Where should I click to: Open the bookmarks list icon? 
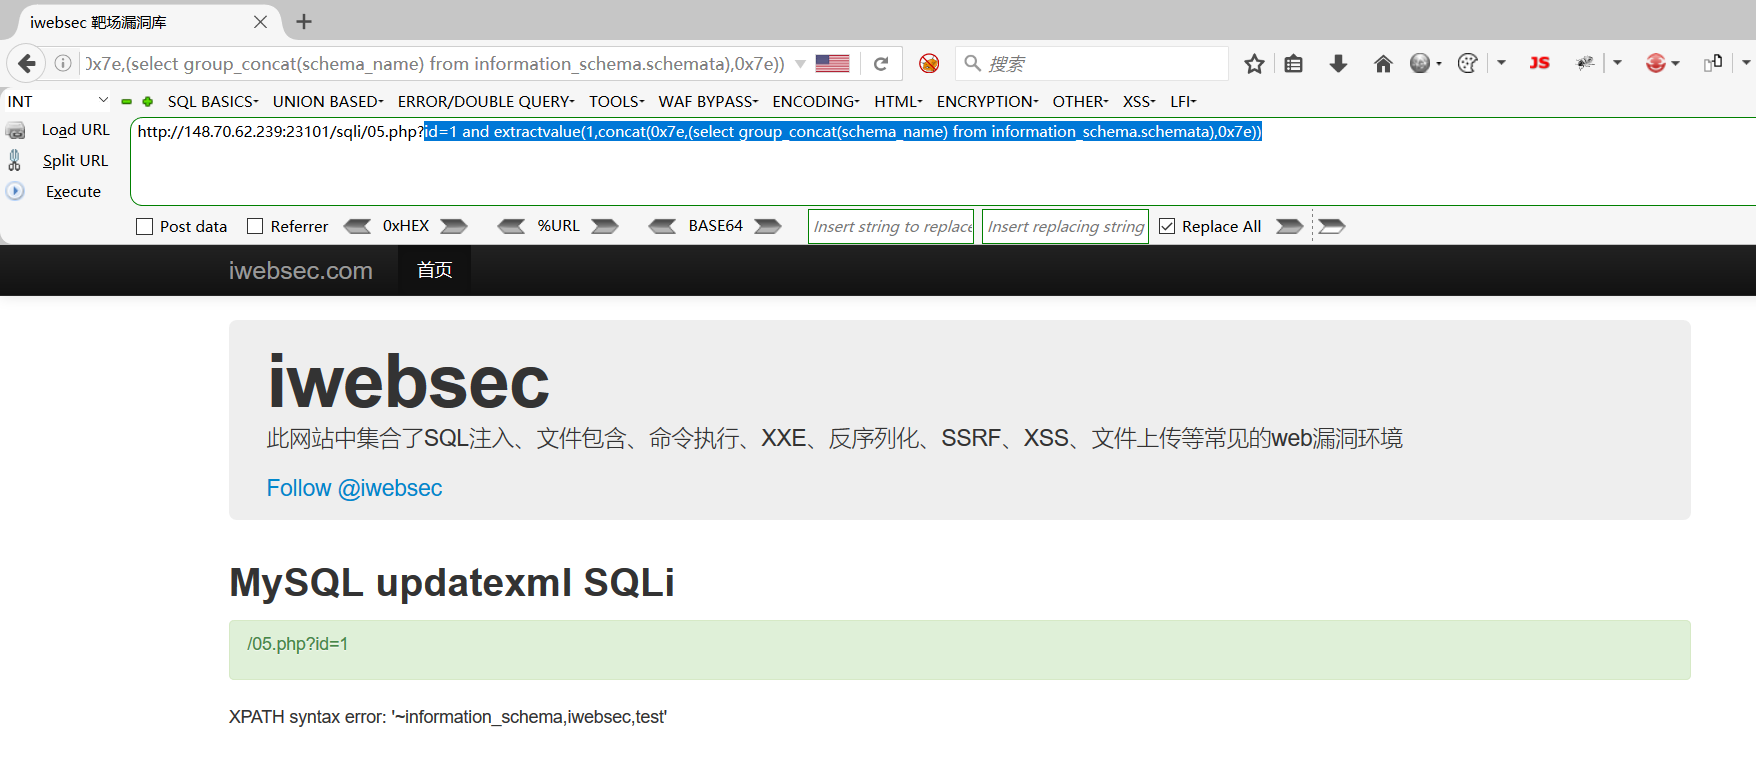1294,64
